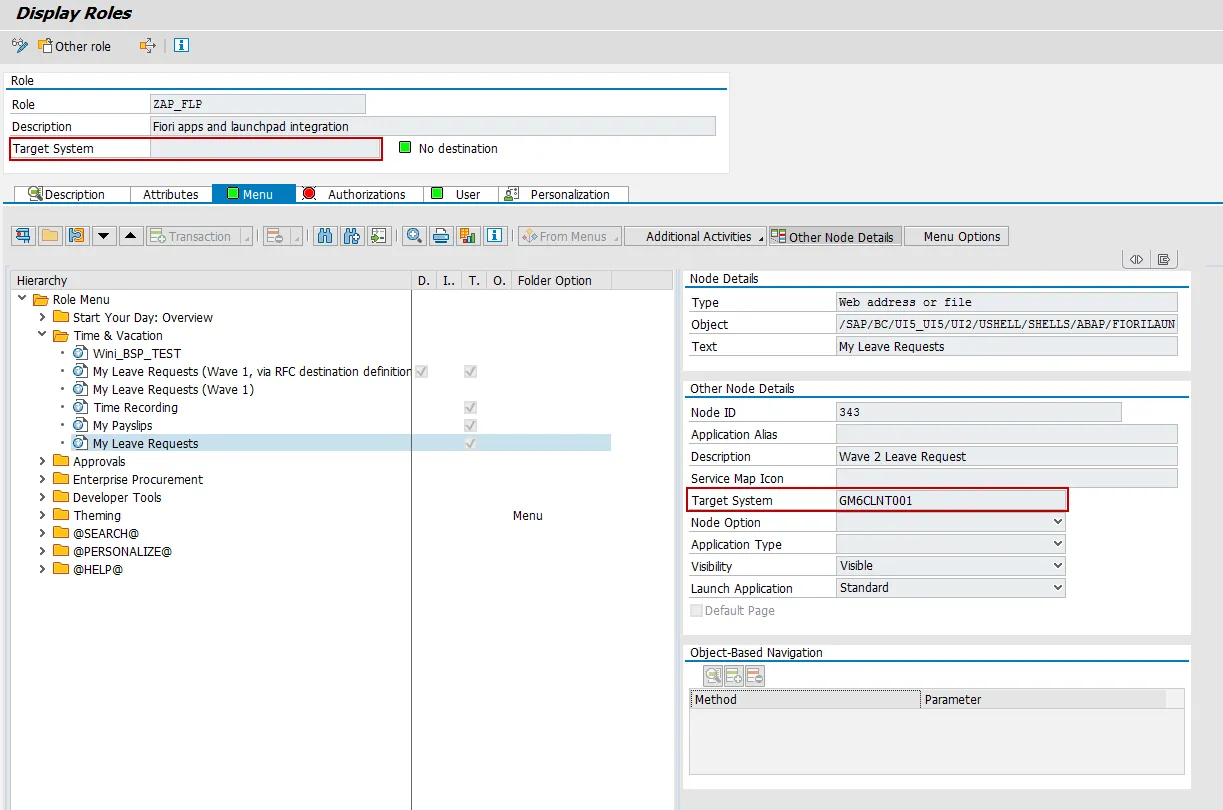Click the Menu Options button
1223x810 pixels.
[956, 236]
